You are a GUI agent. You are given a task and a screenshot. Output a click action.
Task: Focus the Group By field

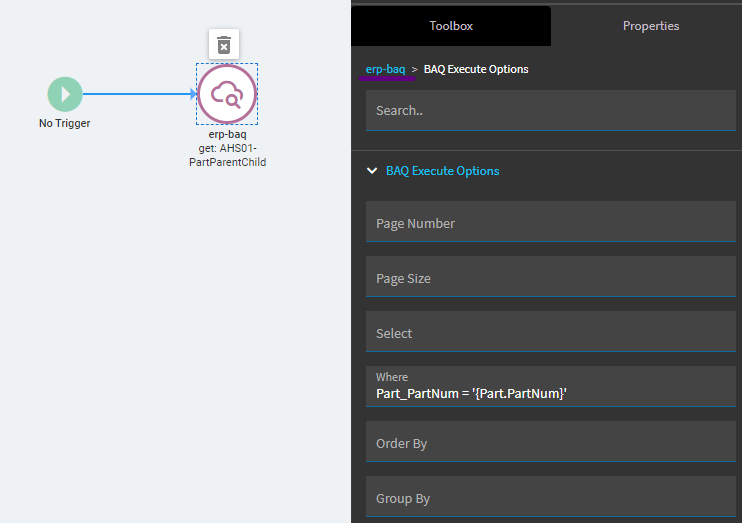pos(550,498)
